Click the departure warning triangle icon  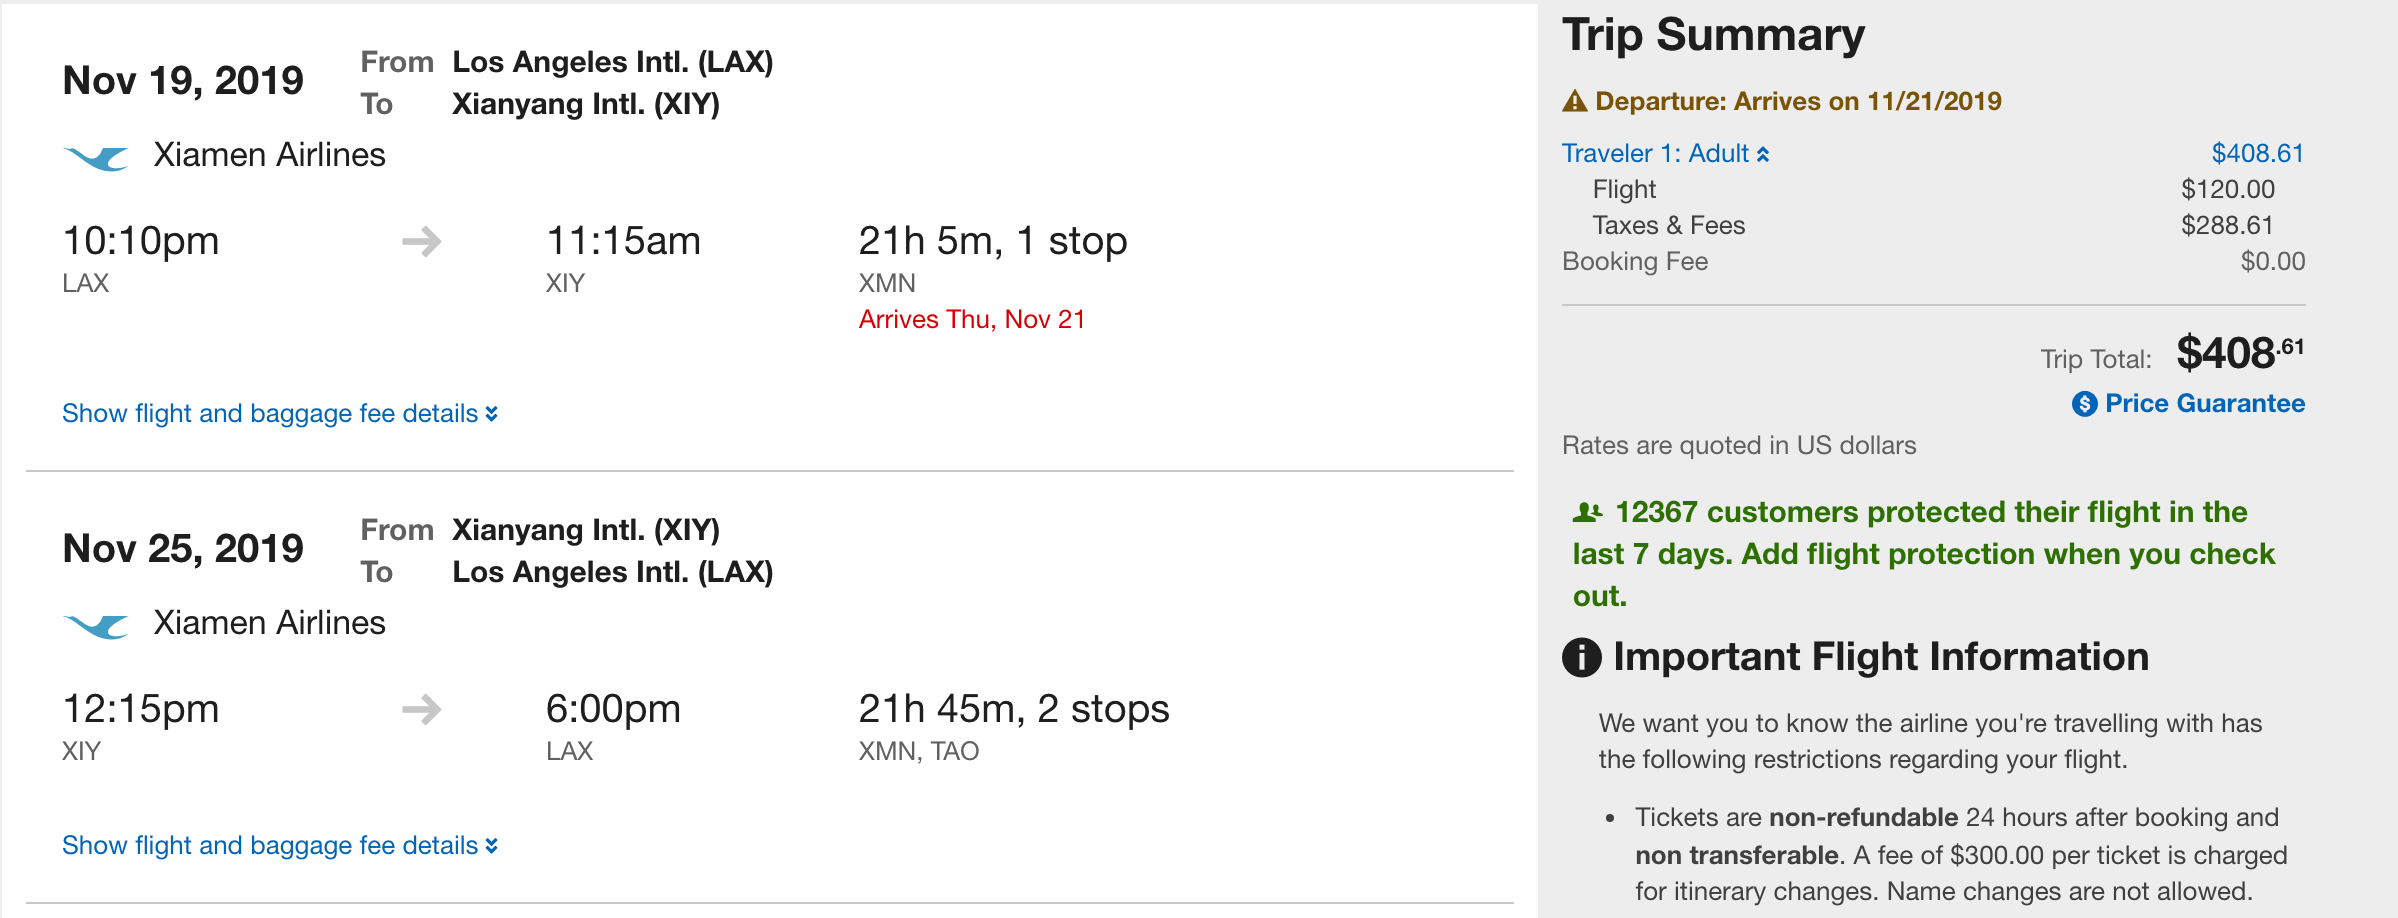pos(1575,101)
